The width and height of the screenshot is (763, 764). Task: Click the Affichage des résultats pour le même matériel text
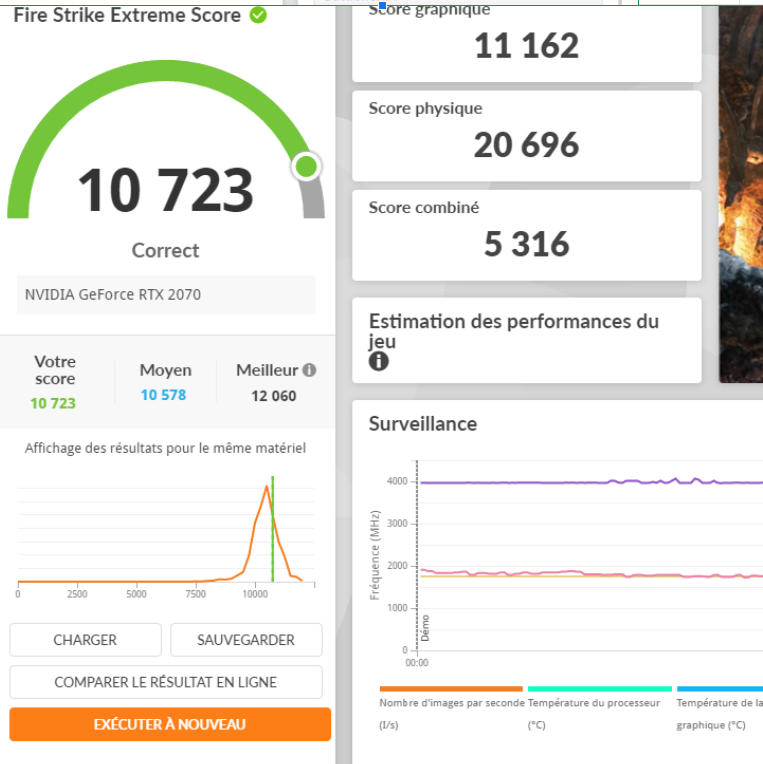[166, 448]
